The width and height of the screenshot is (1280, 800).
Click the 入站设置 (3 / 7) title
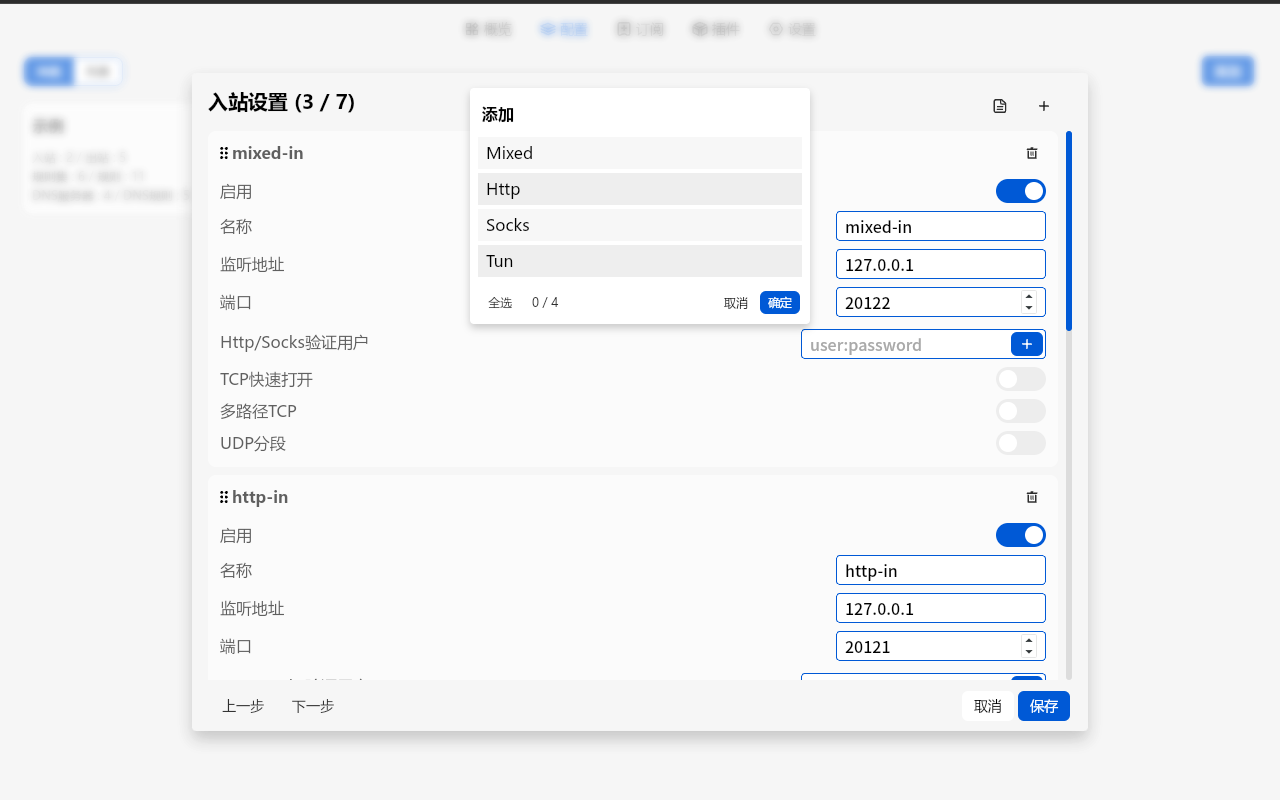281,102
